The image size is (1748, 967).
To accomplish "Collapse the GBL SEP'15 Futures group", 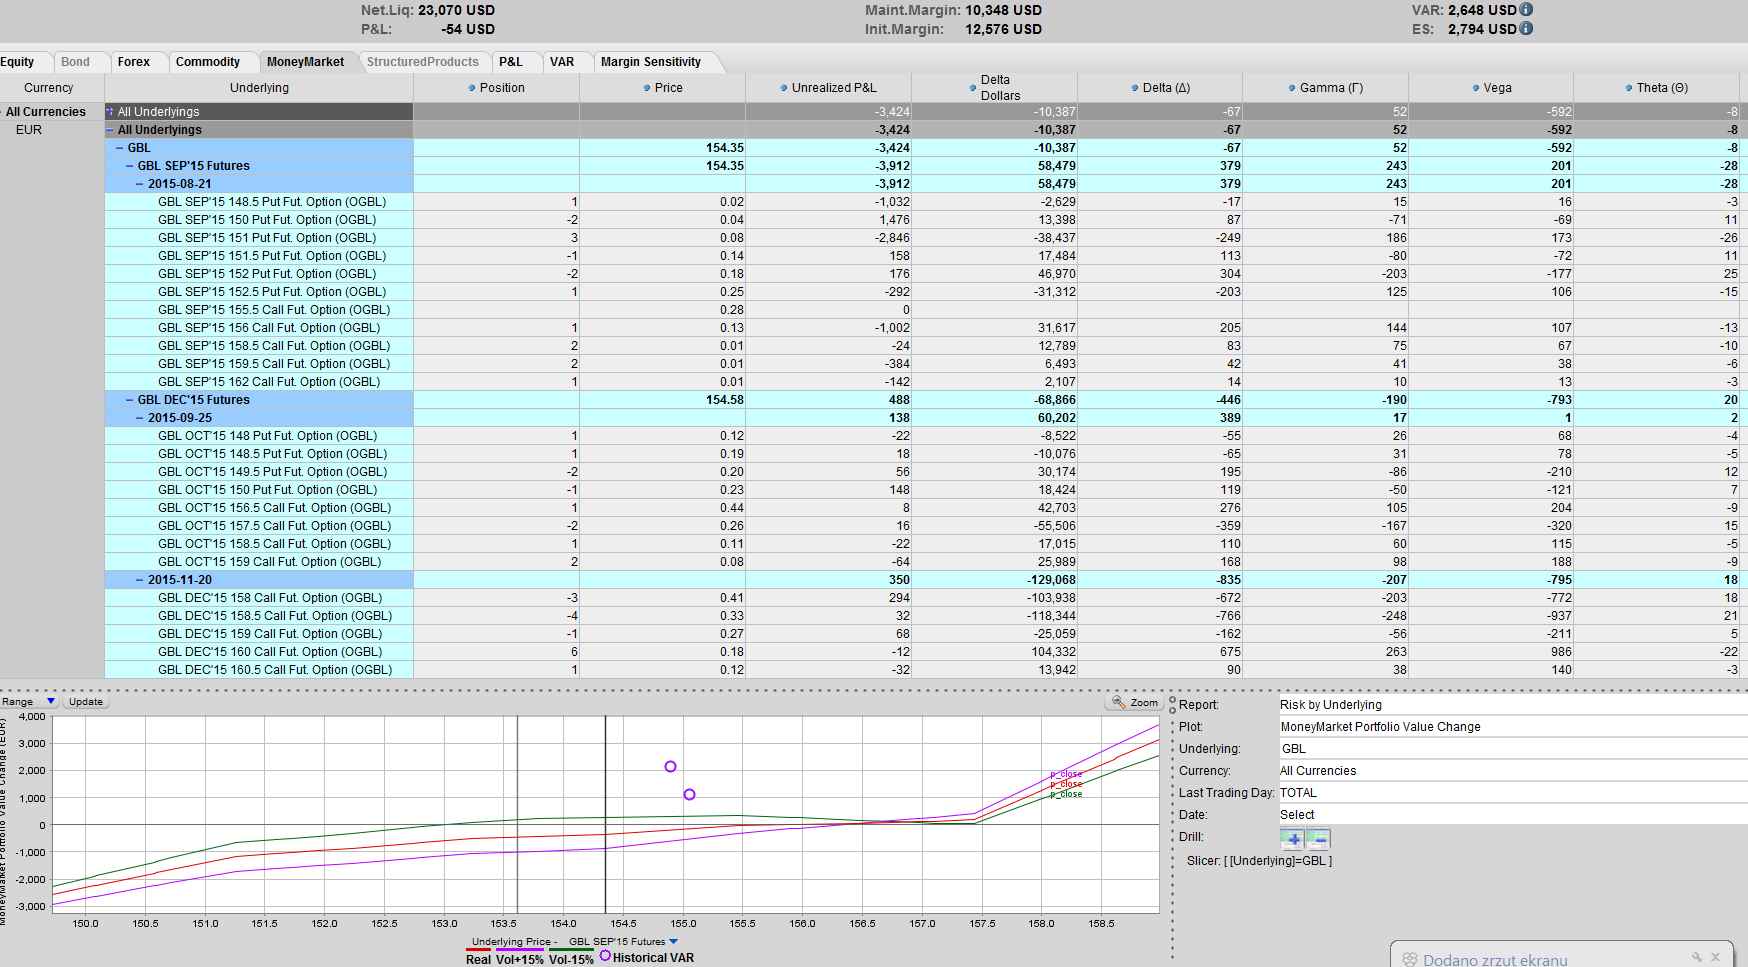I will pos(130,166).
